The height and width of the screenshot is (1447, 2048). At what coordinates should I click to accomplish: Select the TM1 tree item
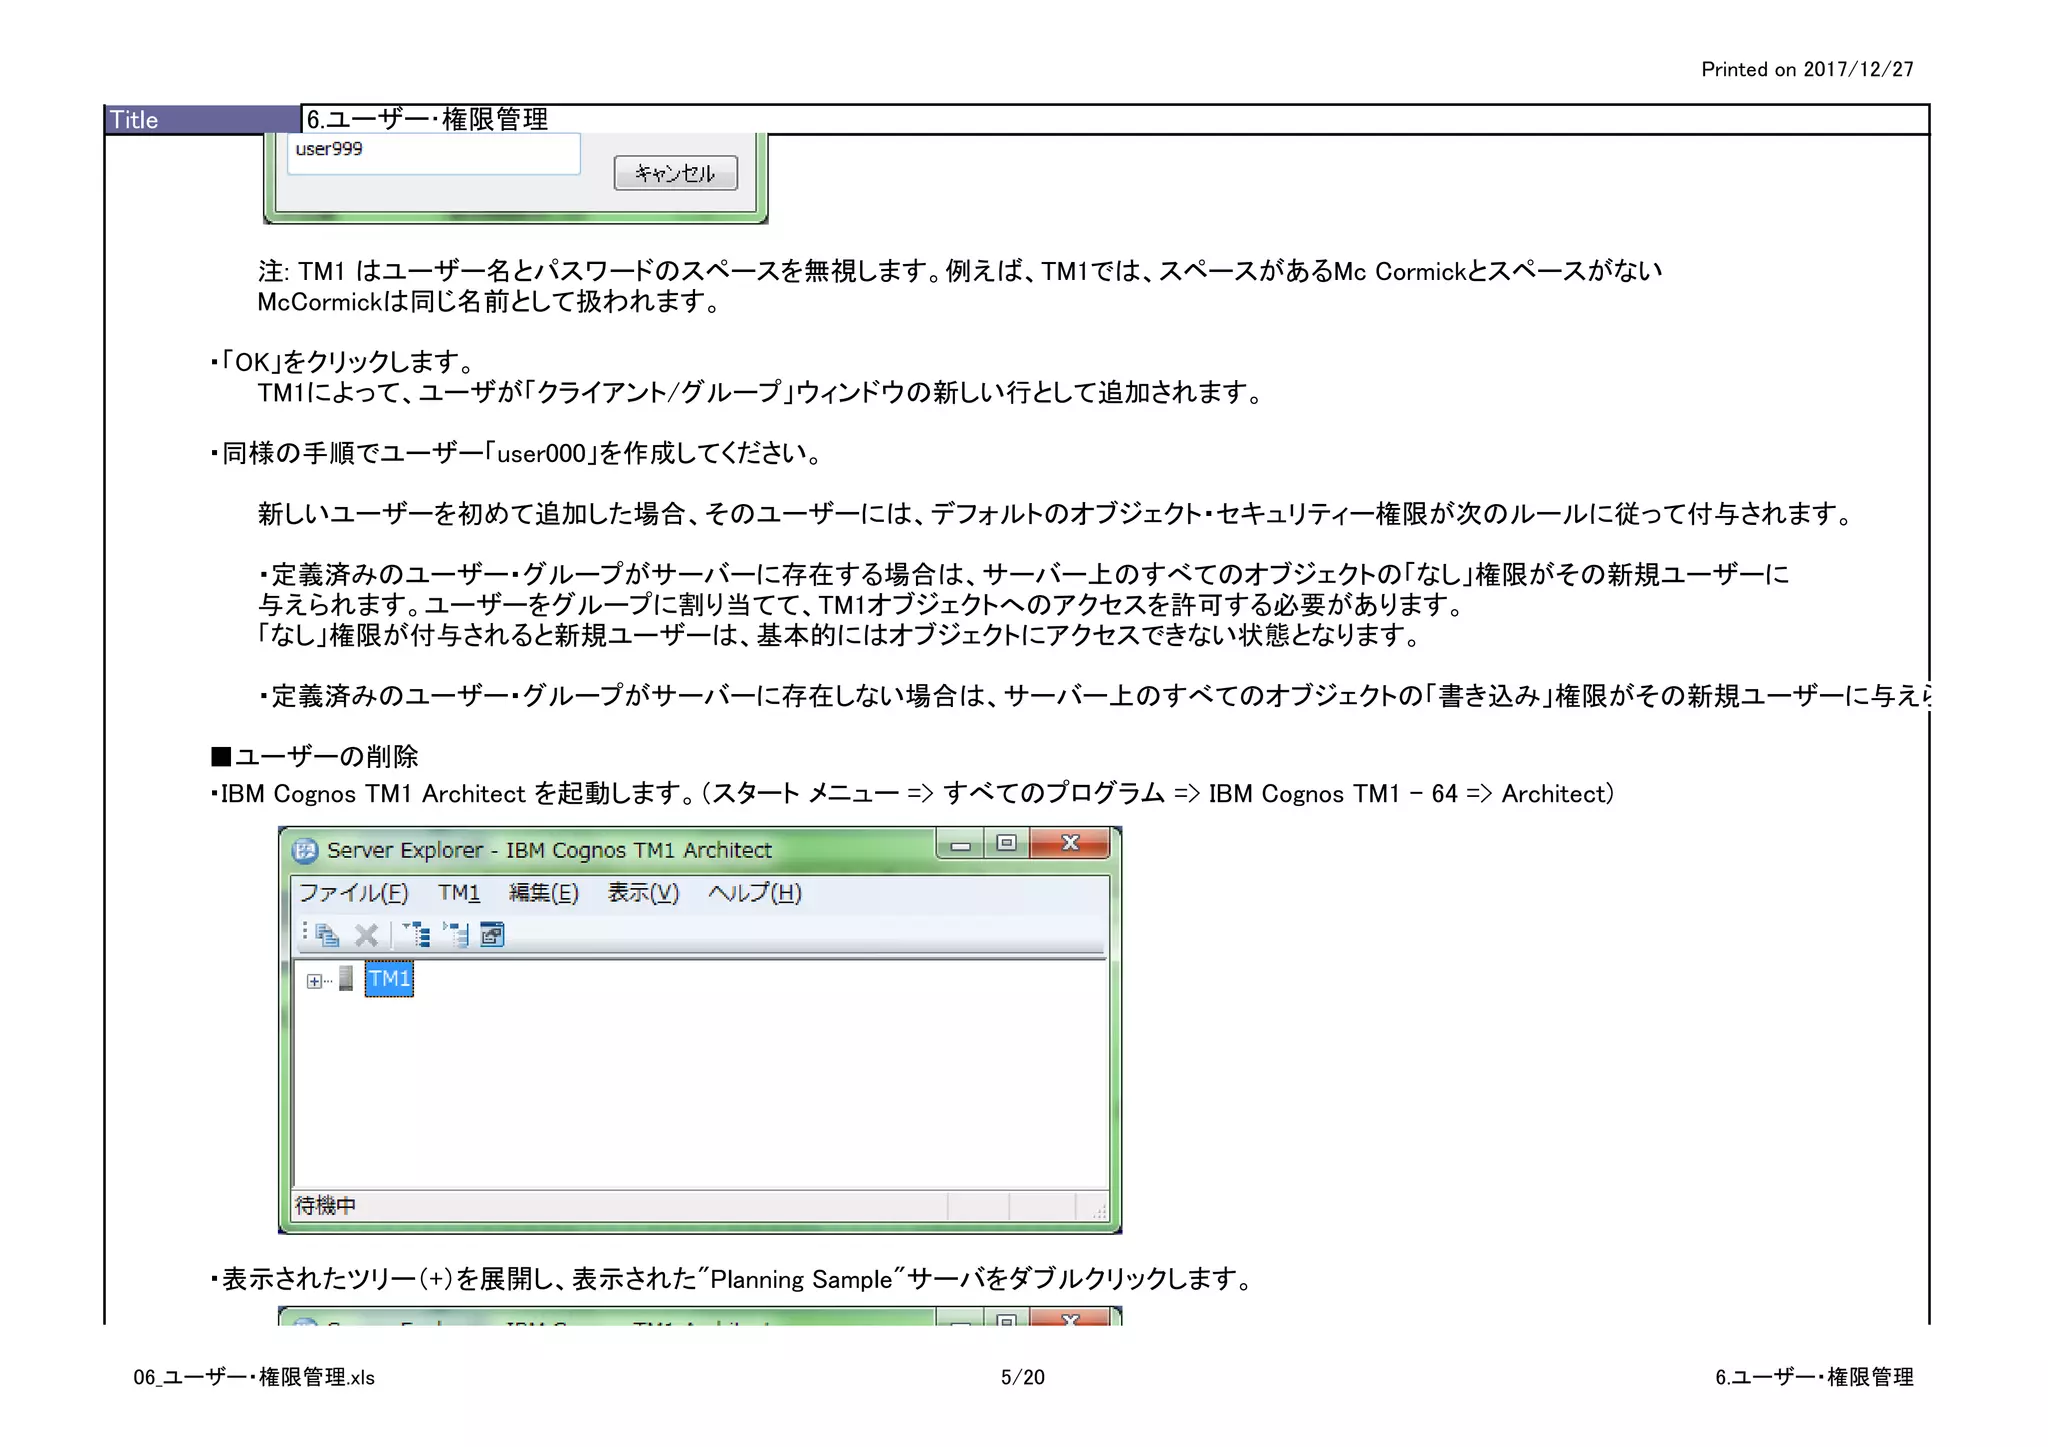point(389,979)
